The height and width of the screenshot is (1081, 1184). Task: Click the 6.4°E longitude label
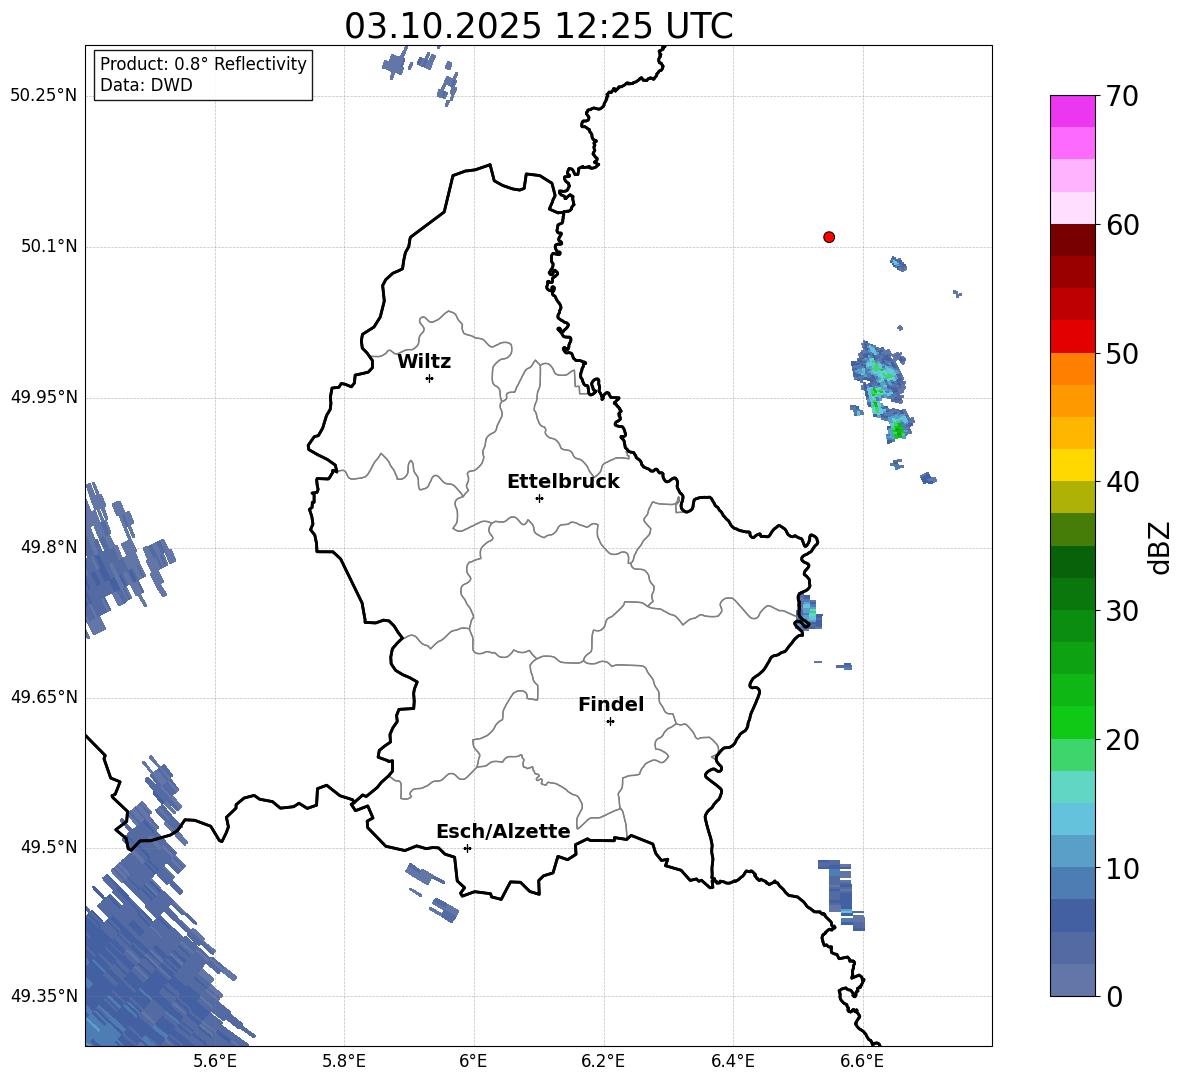(x=732, y=1061)
